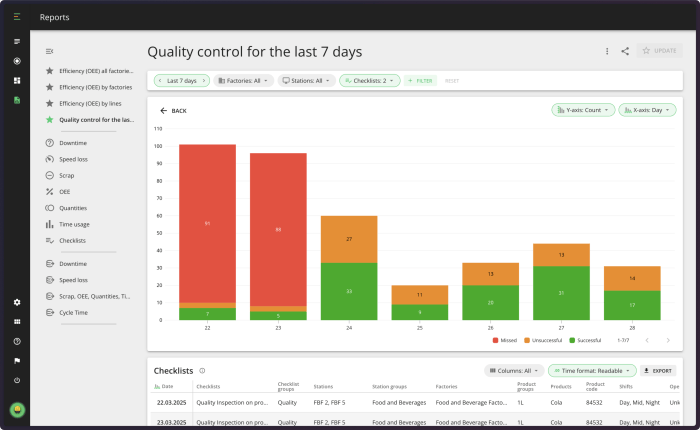Open the Stations: All dropdown

tap(307, 81)
